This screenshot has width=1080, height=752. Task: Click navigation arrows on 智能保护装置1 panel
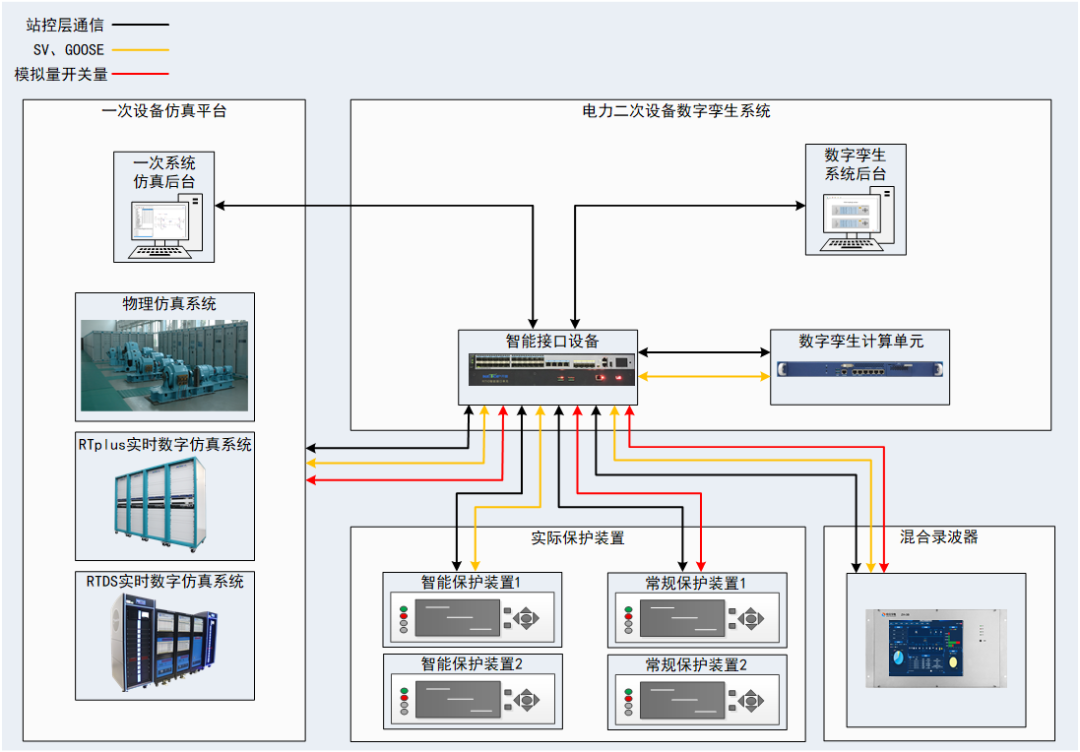click(x=526, y=618)
